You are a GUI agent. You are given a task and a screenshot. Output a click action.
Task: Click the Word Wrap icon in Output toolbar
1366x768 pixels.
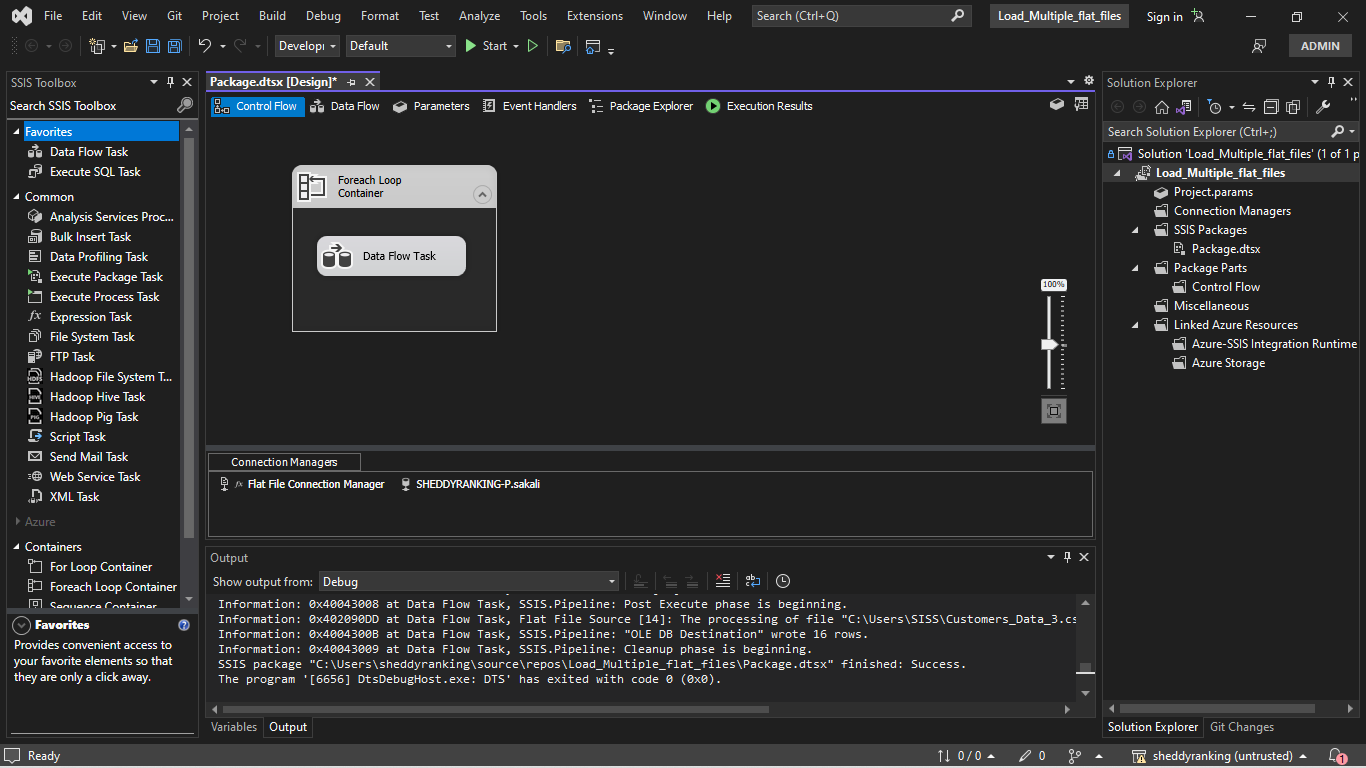click(752, 581)
